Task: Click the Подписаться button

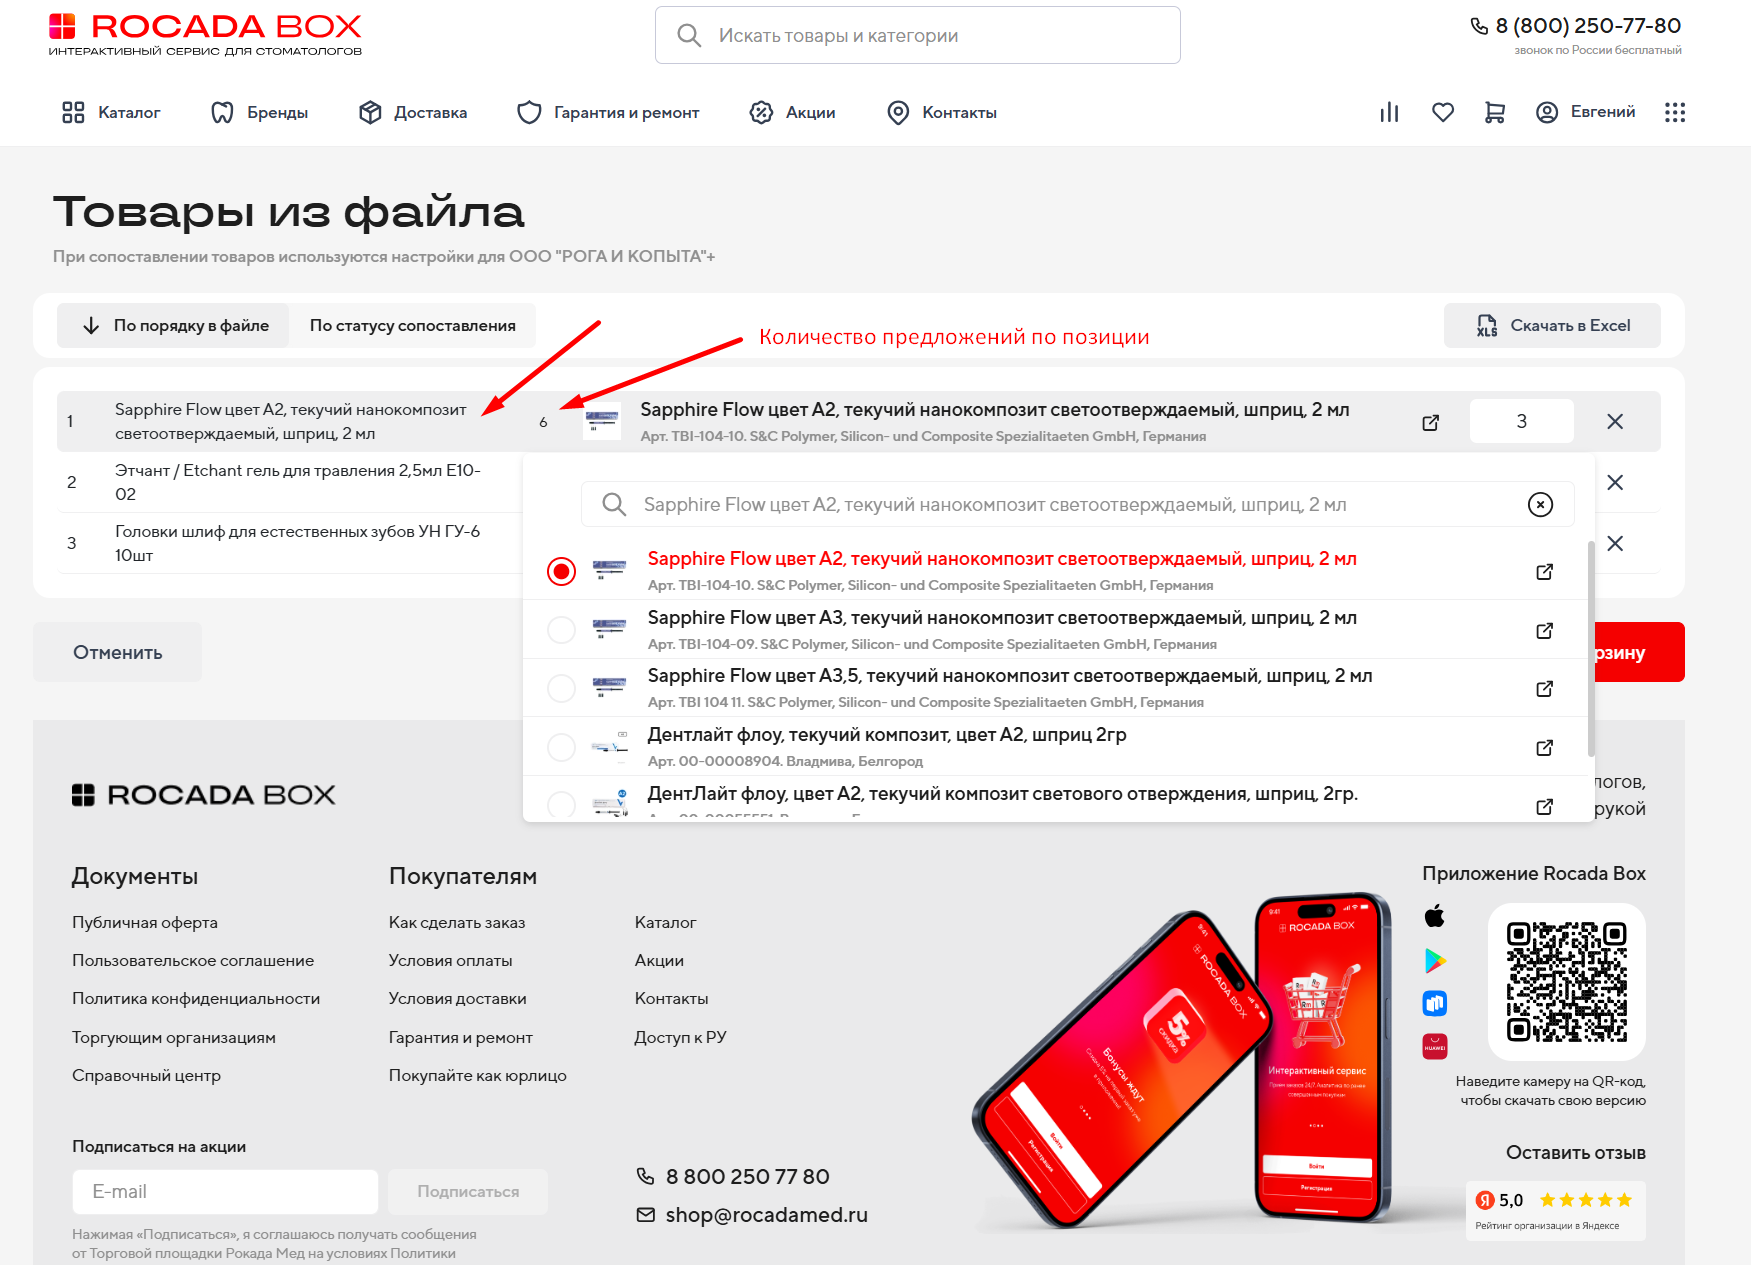Action: (468, 1192)
